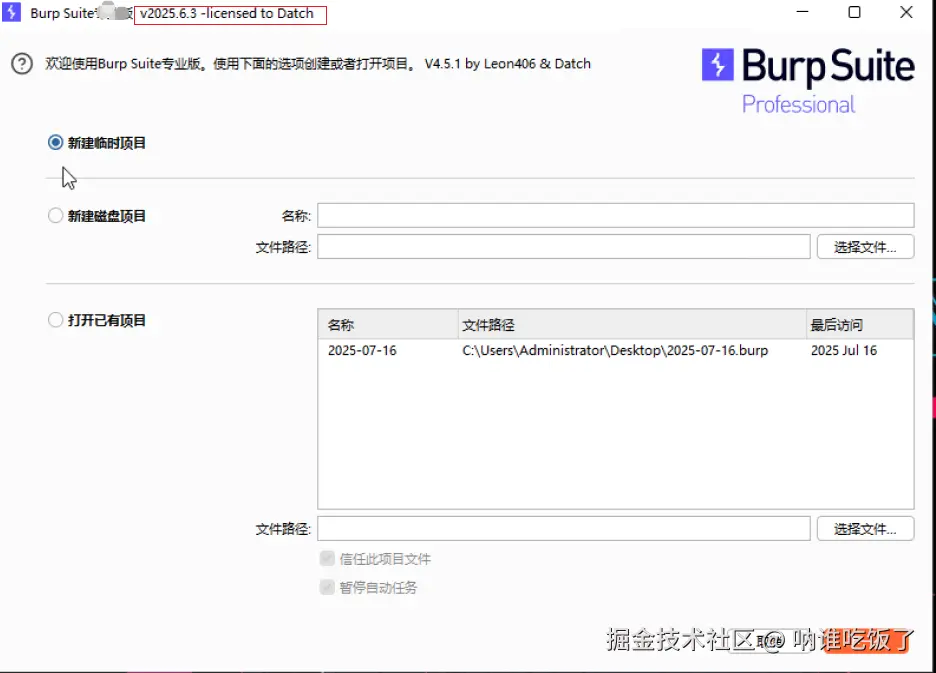Click the 名称 input field for new disk project
The height and width of the screenshot is (673, 936).
[615, 215]
